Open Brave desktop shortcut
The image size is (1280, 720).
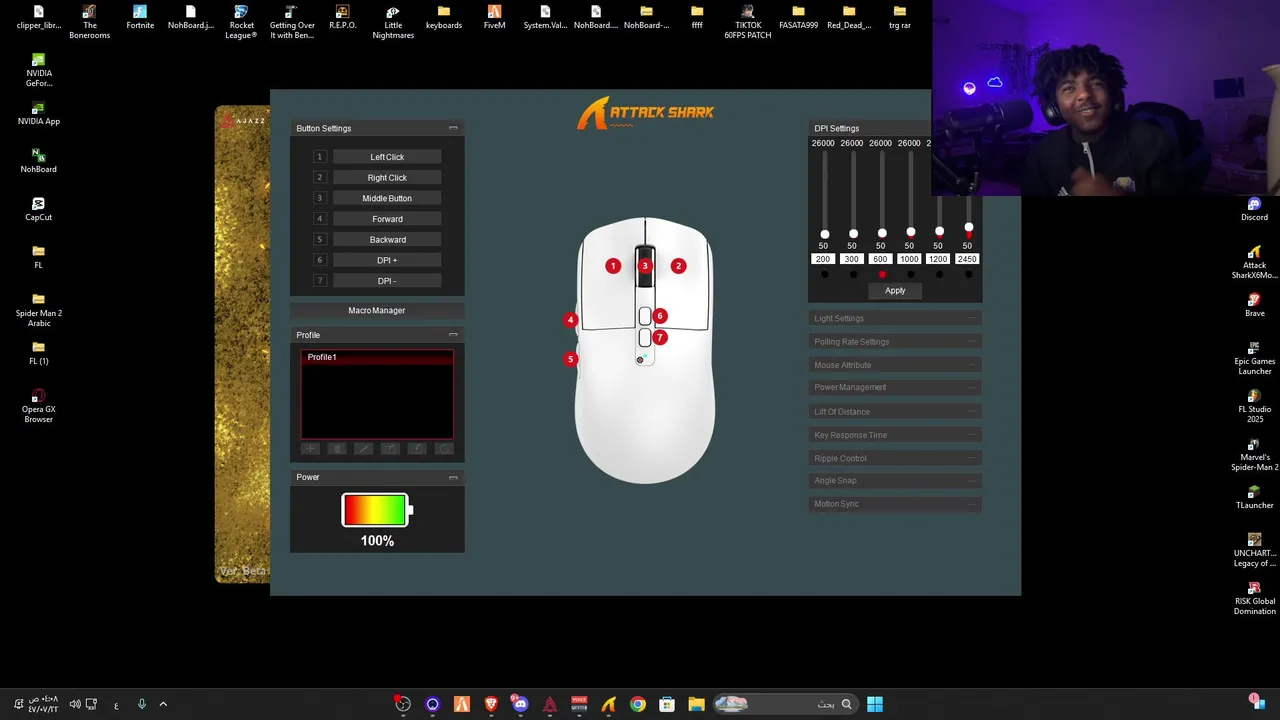click(1254, 305)
